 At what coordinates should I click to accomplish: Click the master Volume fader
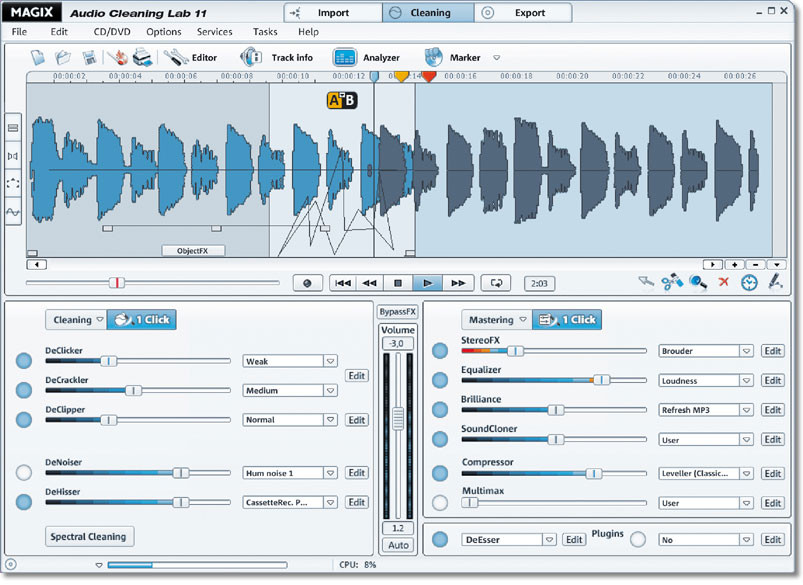tap(398, 418)
